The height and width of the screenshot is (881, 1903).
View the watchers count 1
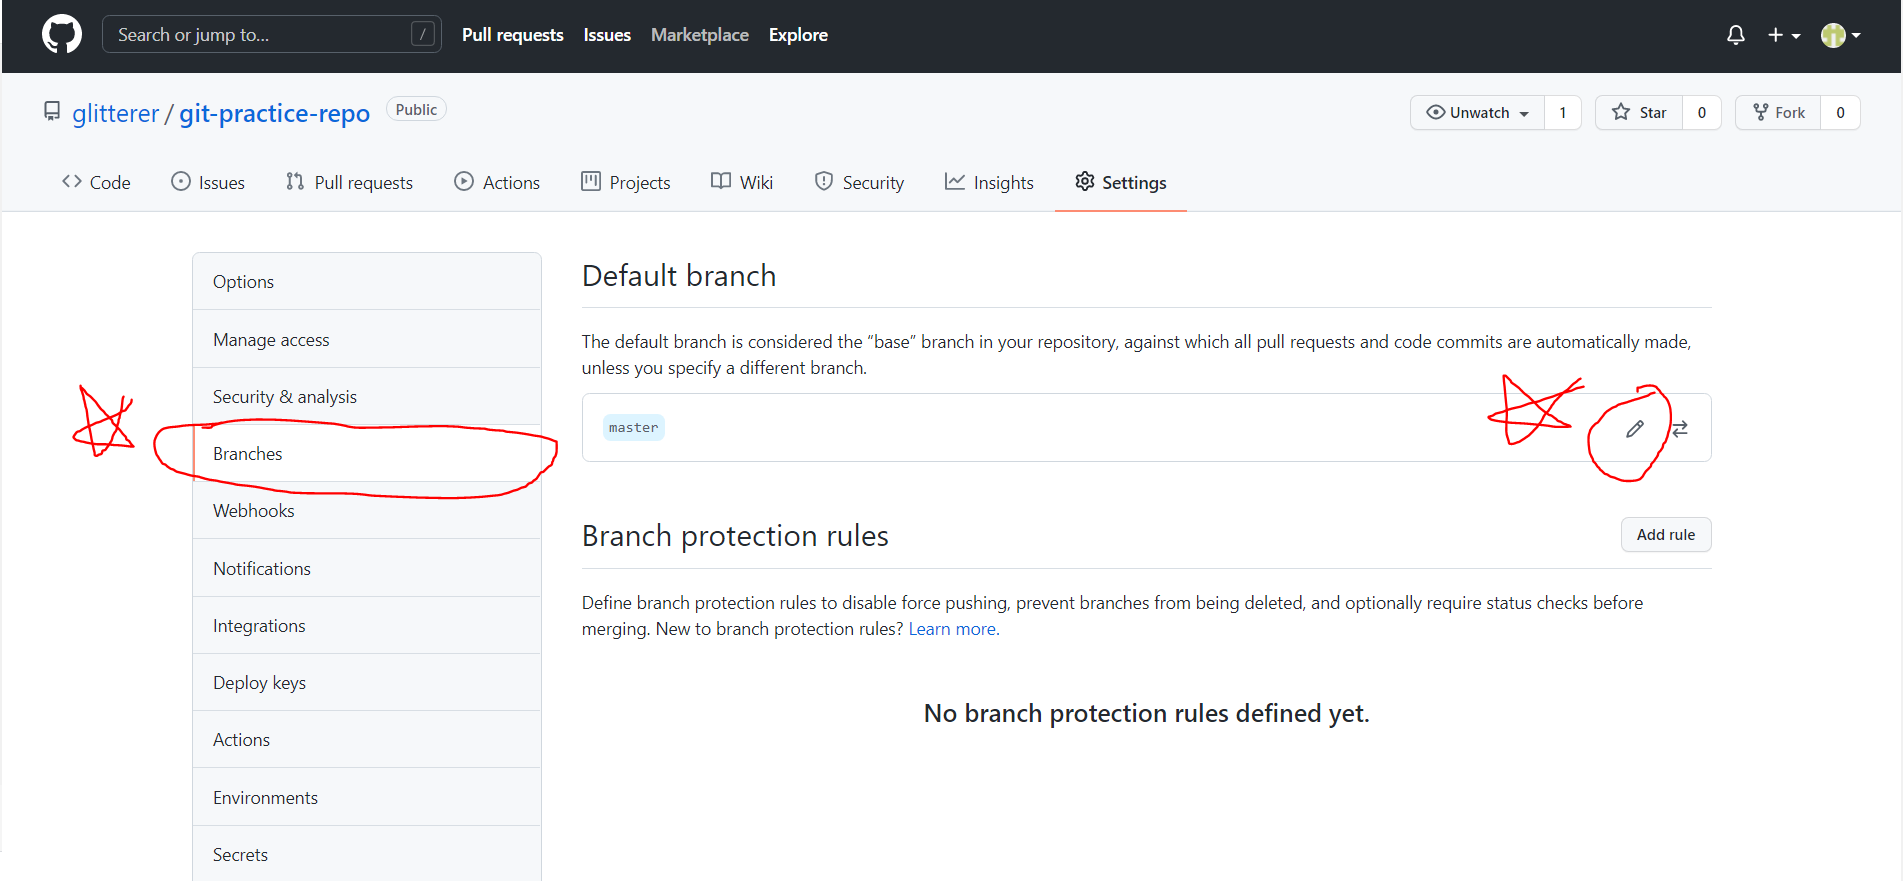[x=1563, y=113]
